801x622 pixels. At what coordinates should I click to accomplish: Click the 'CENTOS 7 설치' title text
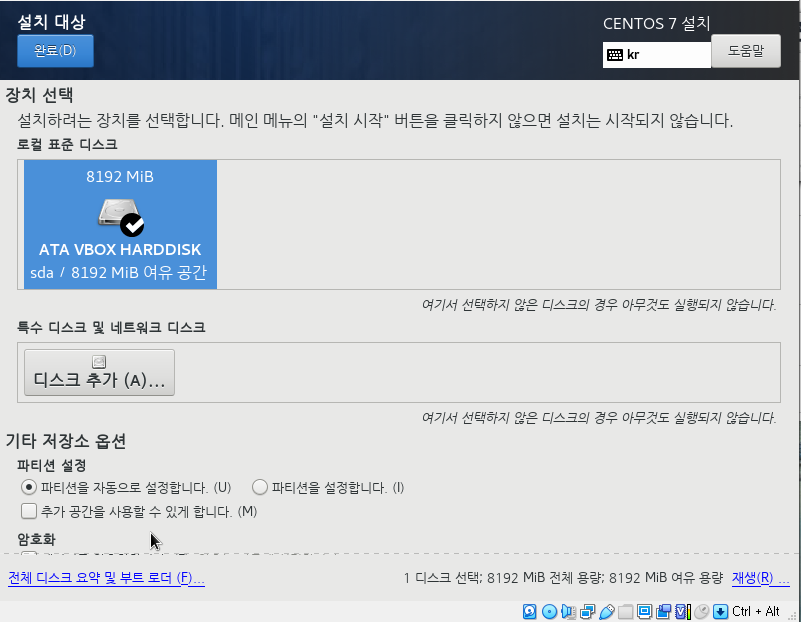(656, 23)
